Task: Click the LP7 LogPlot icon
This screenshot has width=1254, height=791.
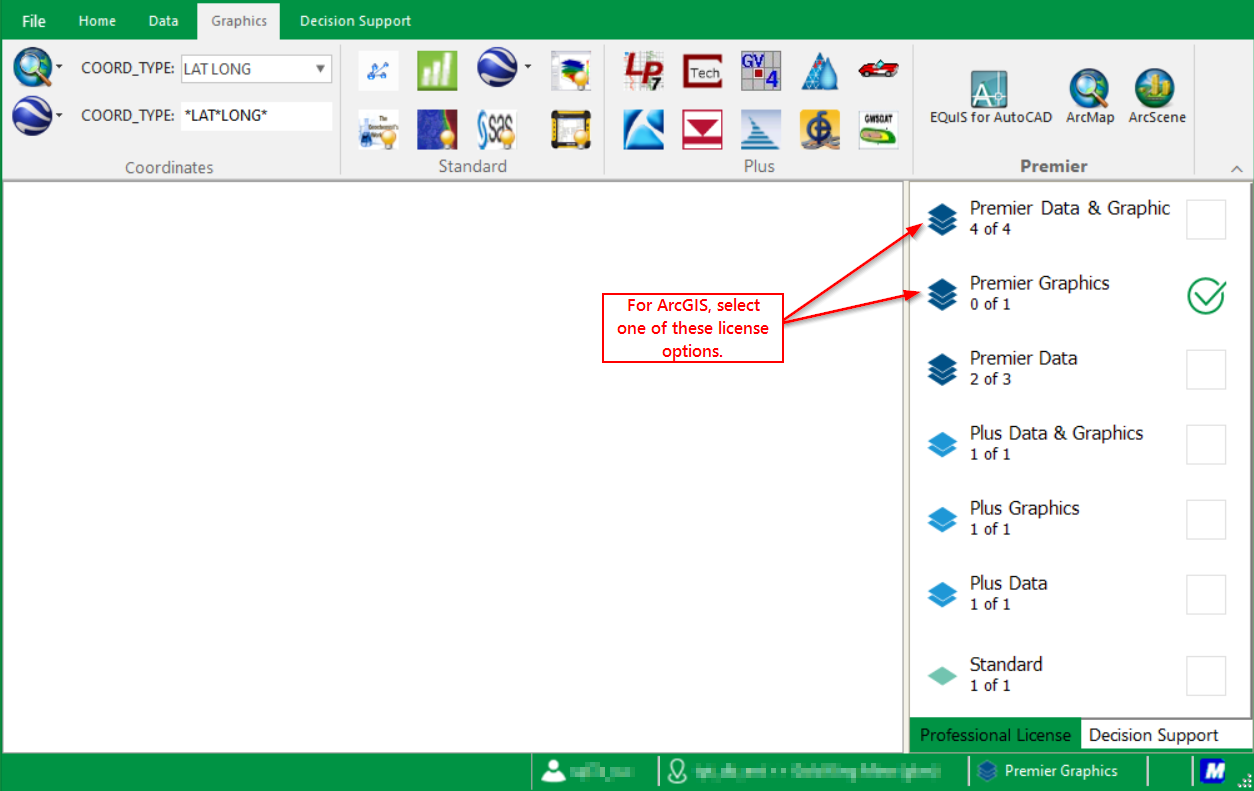Action: pyautogui.click(x=644, y=70)
